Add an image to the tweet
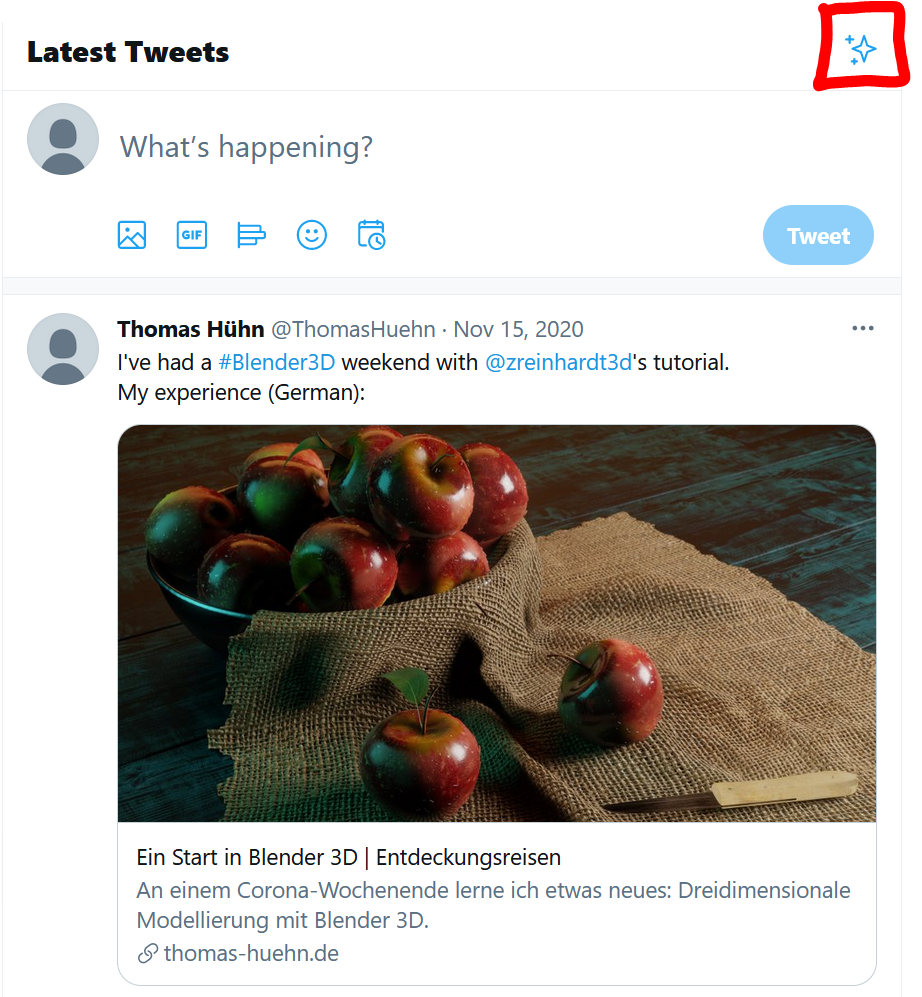The width and height of the screenshot is (922, 997). click(132, 235)
